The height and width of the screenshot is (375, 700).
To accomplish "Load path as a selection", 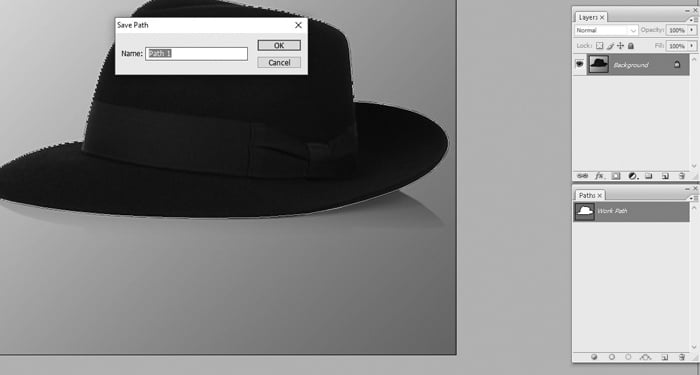I will [628, 357].
